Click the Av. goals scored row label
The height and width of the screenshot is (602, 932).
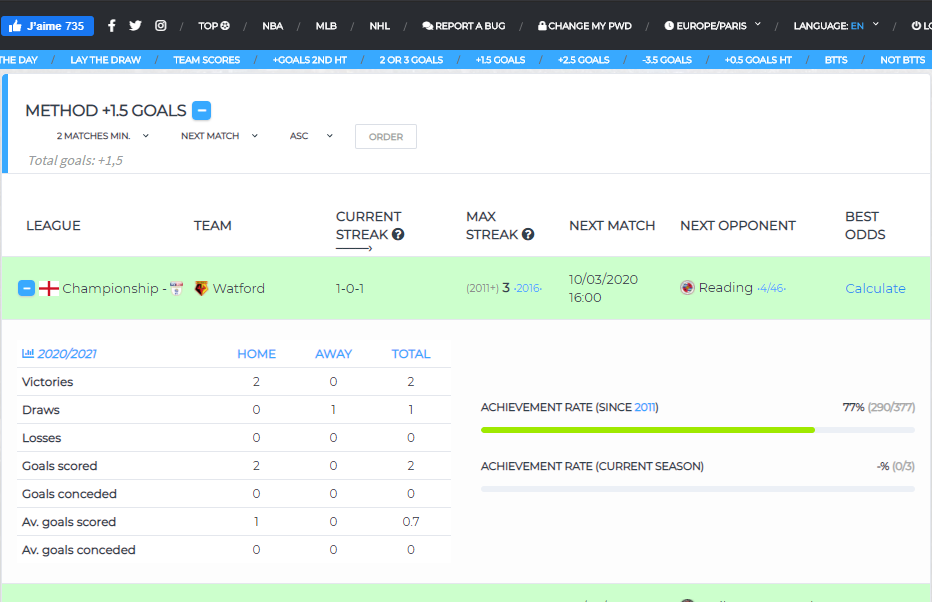[x=69, y=522]
